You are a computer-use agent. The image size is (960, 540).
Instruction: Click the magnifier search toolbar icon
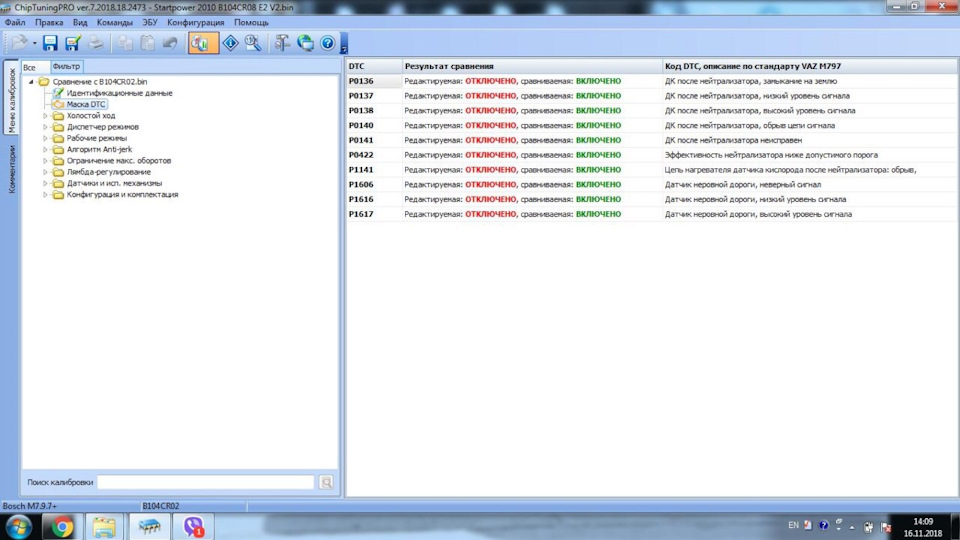coord(253,43)
